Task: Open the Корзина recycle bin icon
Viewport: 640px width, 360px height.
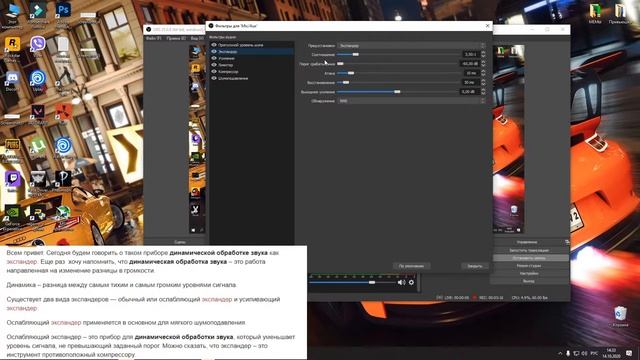Action: (620, 317)
